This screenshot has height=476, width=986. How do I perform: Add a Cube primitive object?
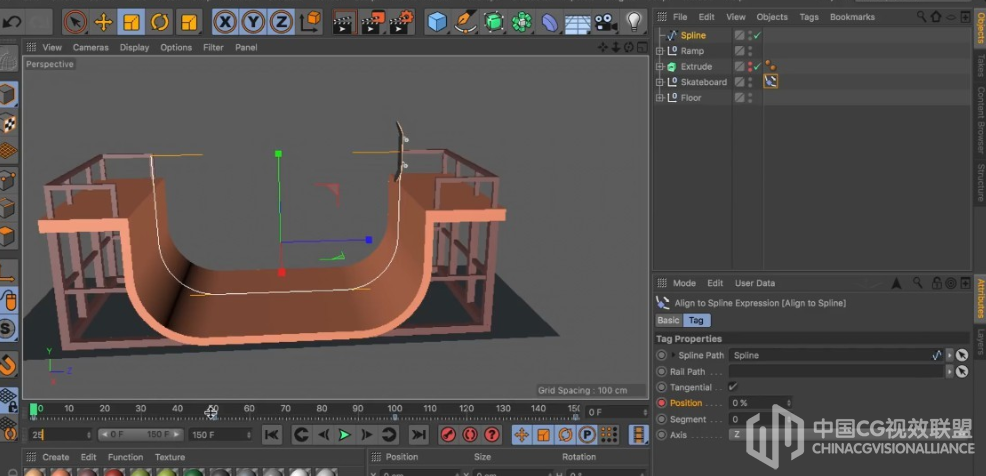point(436,23)
